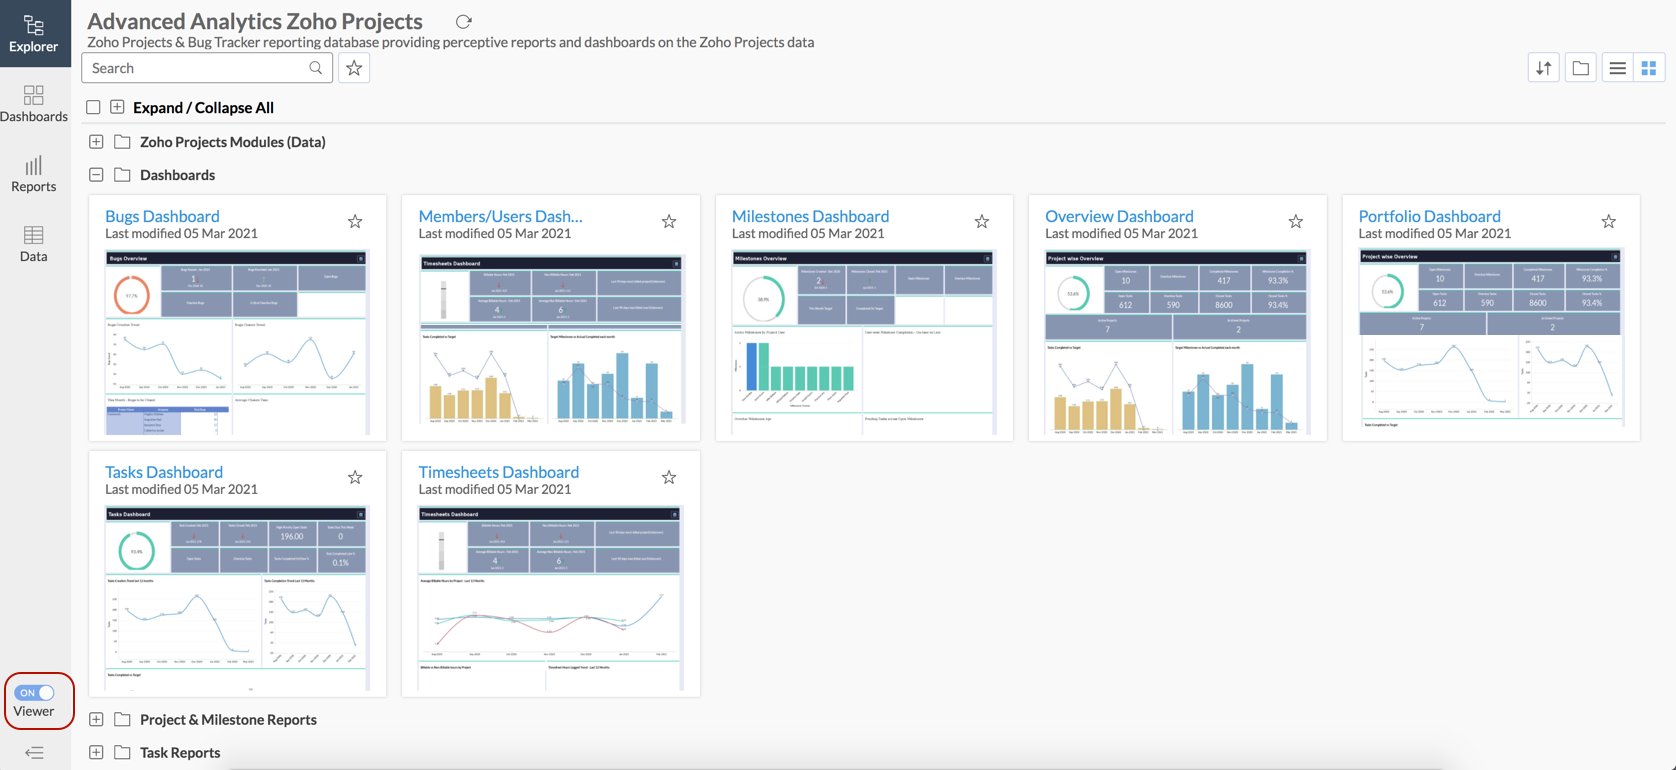Open Timesheets Dashboard preview thumbnail
Image resolution: width=1676 pixels, height=770 pixels.
point(551,599)
